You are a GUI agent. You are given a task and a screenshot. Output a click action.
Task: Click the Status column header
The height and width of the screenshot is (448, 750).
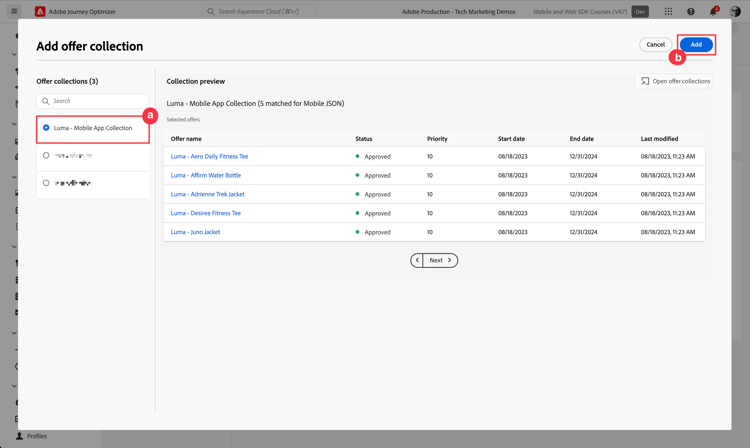click(x=364, y=139)
